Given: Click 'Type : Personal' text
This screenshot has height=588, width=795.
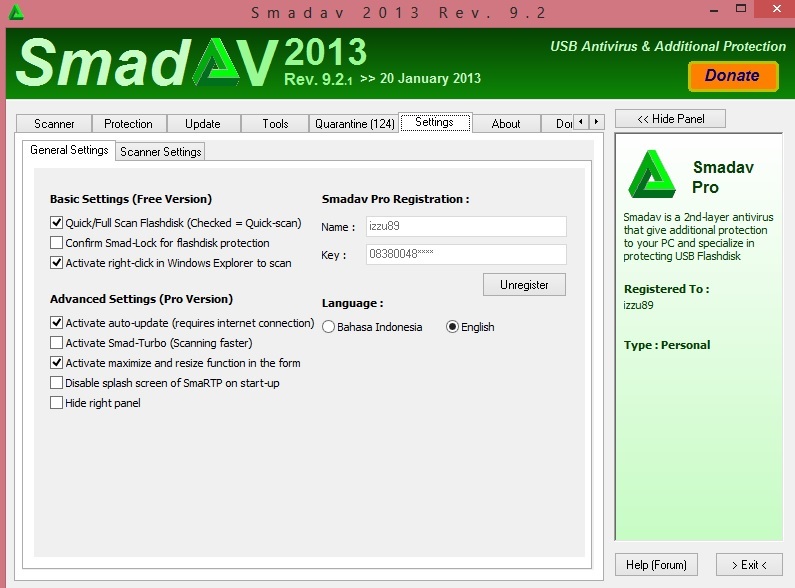Looking at the screenshot, I should pyautogui.click(x=667, y=345).
